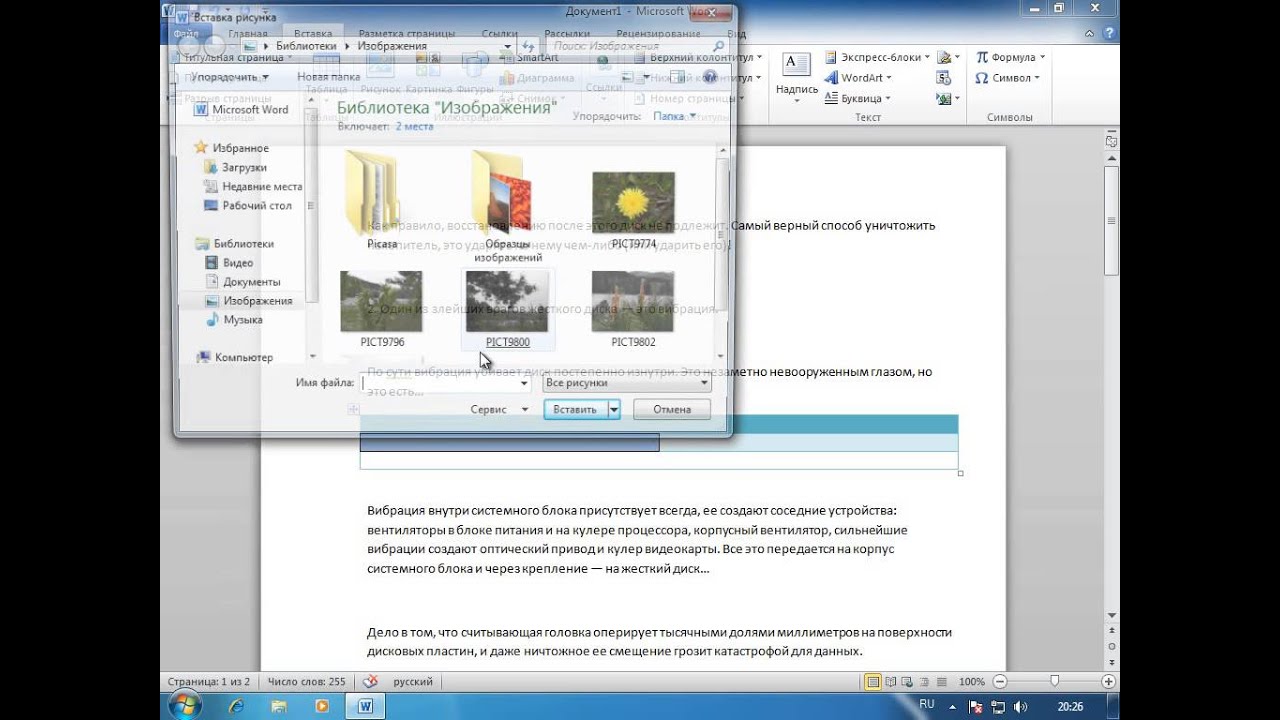Click the Имя файла input field
This screenshot has width=1280, height=720.
coord(445,383)
